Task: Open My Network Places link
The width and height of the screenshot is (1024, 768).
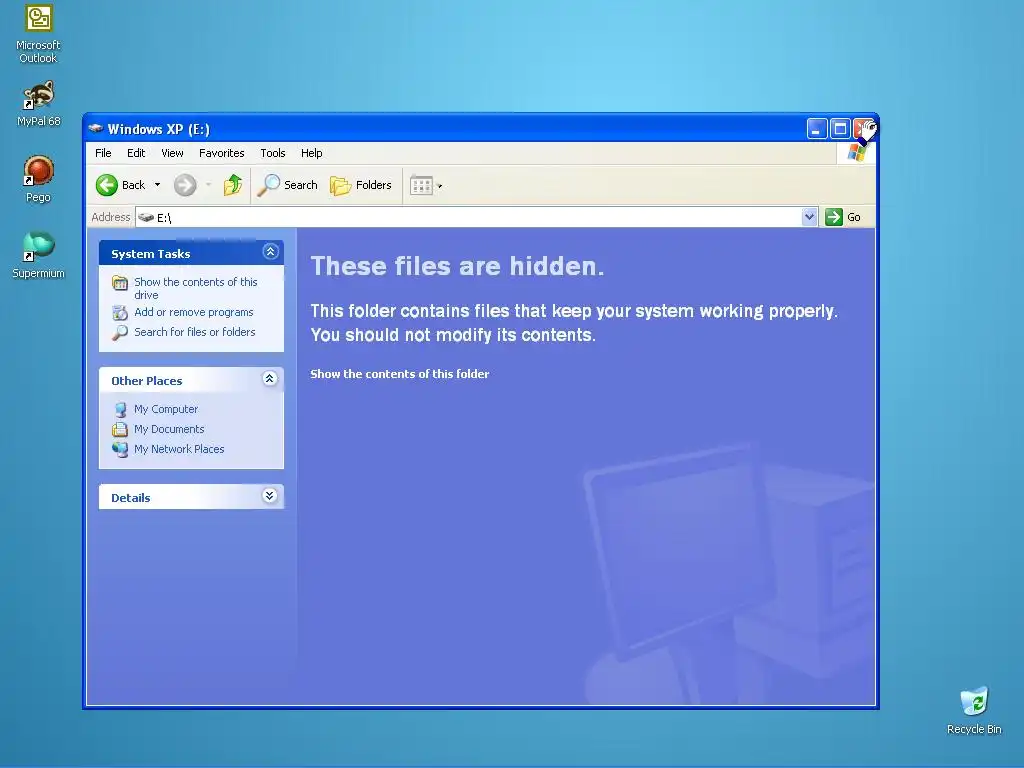Action: (x=179, y=449)
